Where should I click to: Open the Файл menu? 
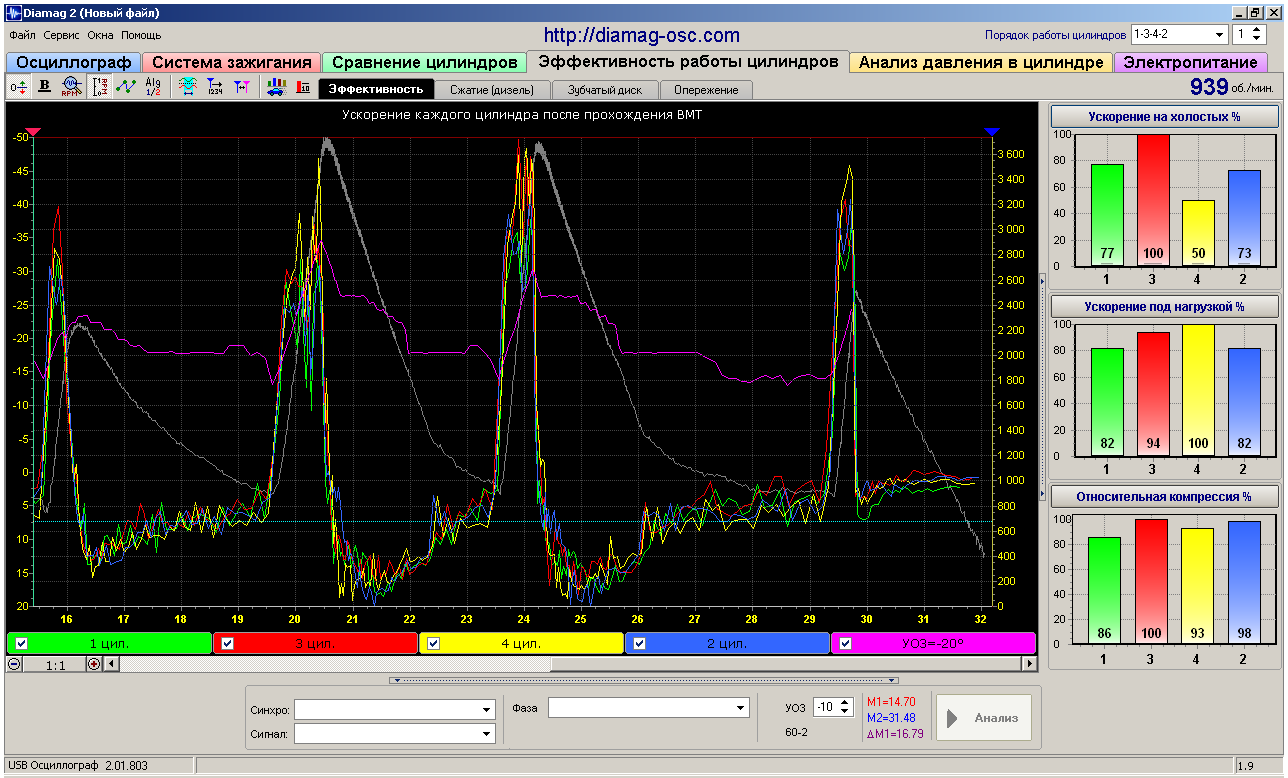[x=23, y=35]
